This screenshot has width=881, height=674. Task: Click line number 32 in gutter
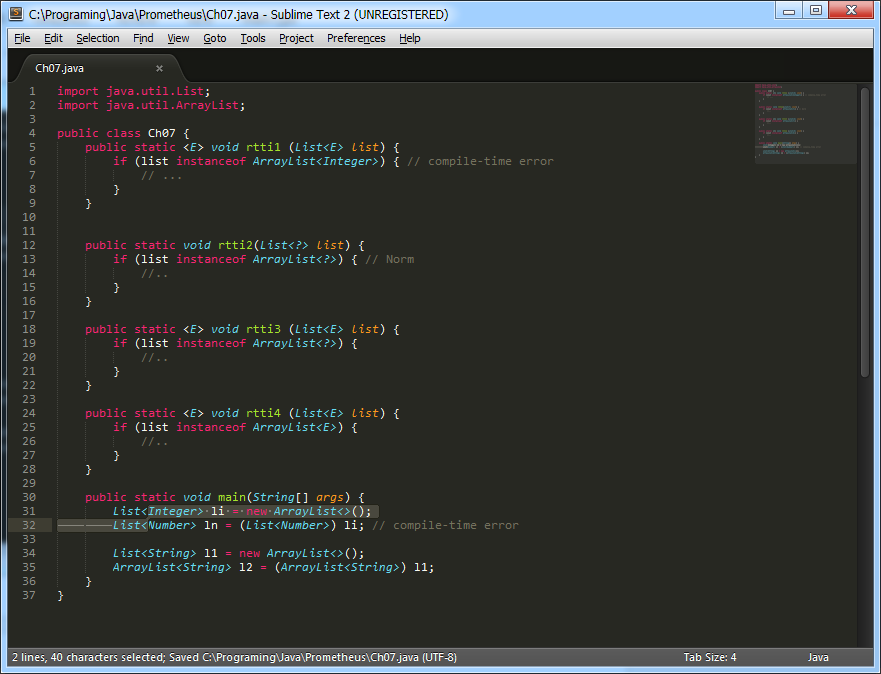click(x=29, y=525)
